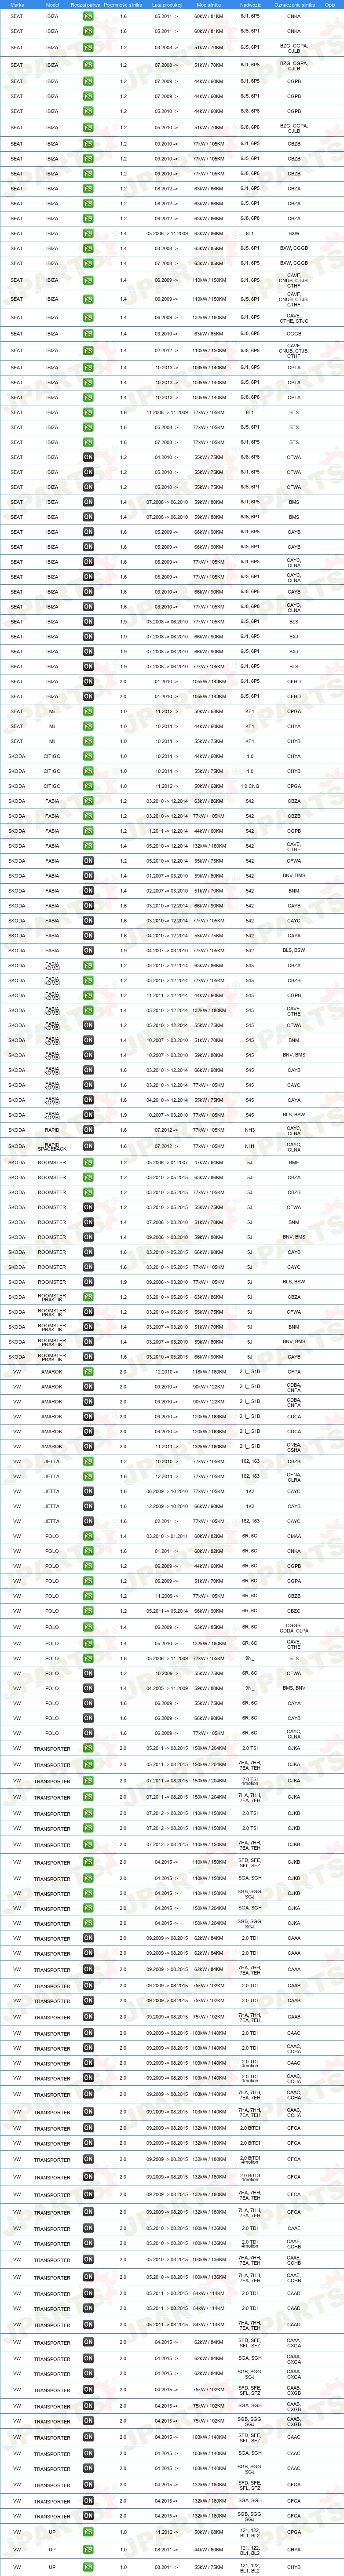The width and height of the screenshot is (344, 2576).
Task: Click the Model column header
Action: point(52,4)
